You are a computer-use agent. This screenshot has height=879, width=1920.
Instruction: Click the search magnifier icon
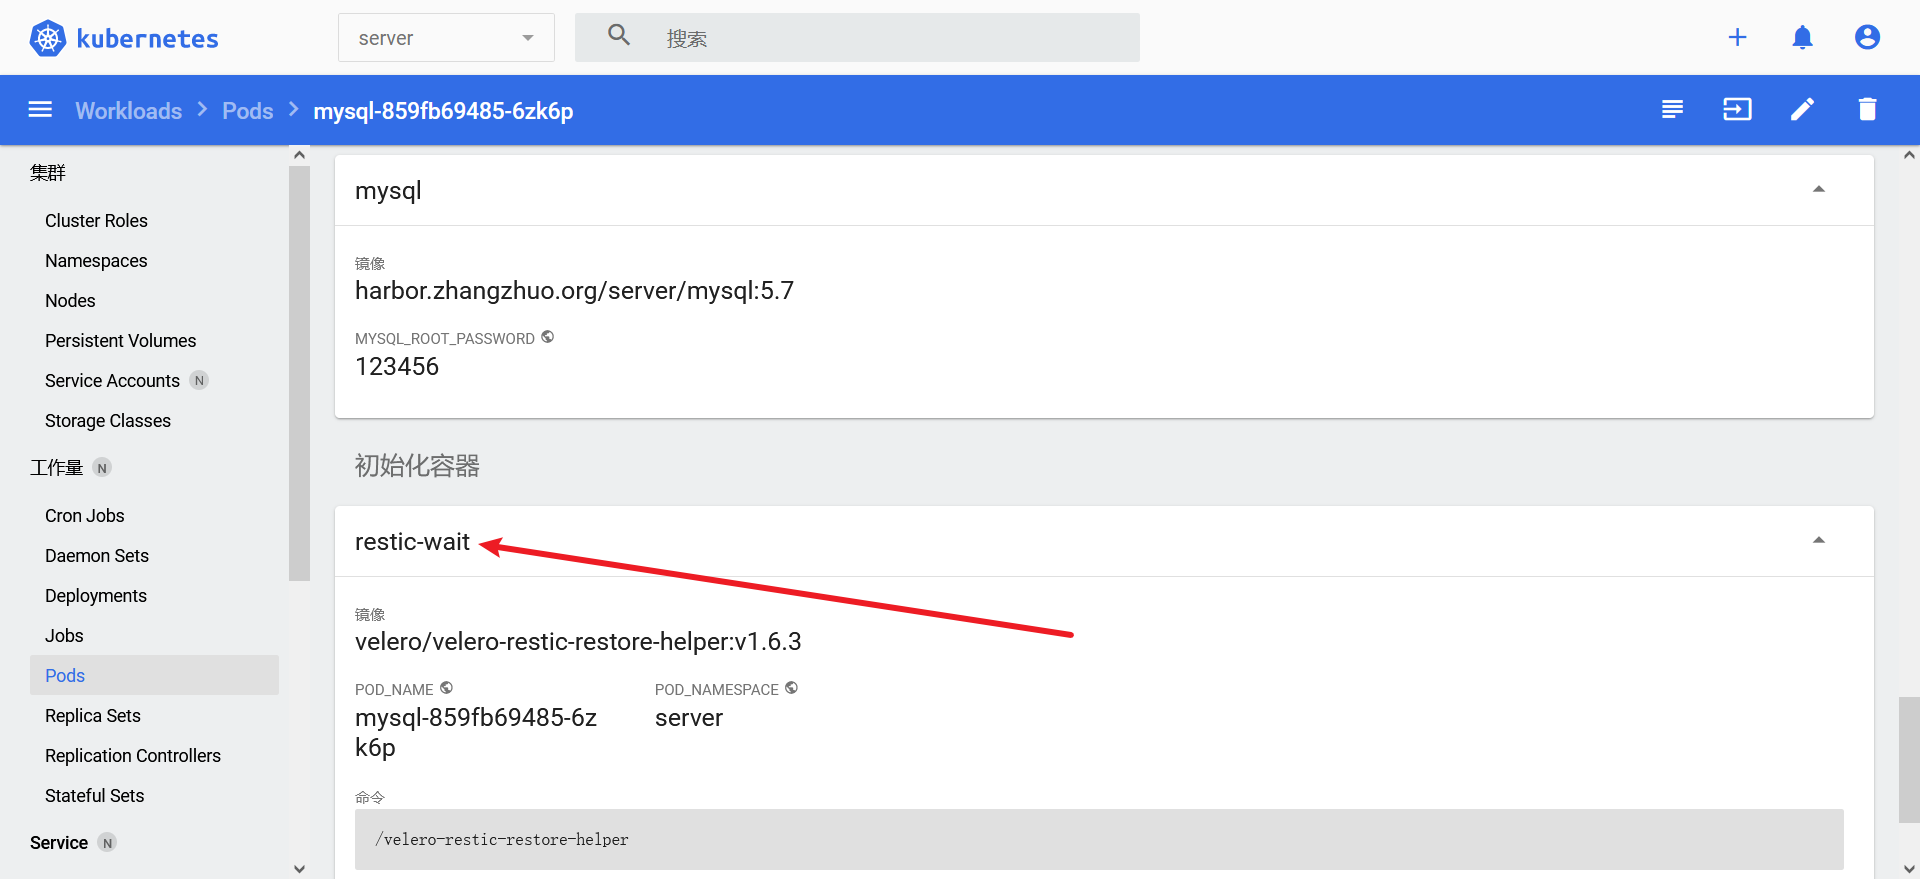pos(619,35)
